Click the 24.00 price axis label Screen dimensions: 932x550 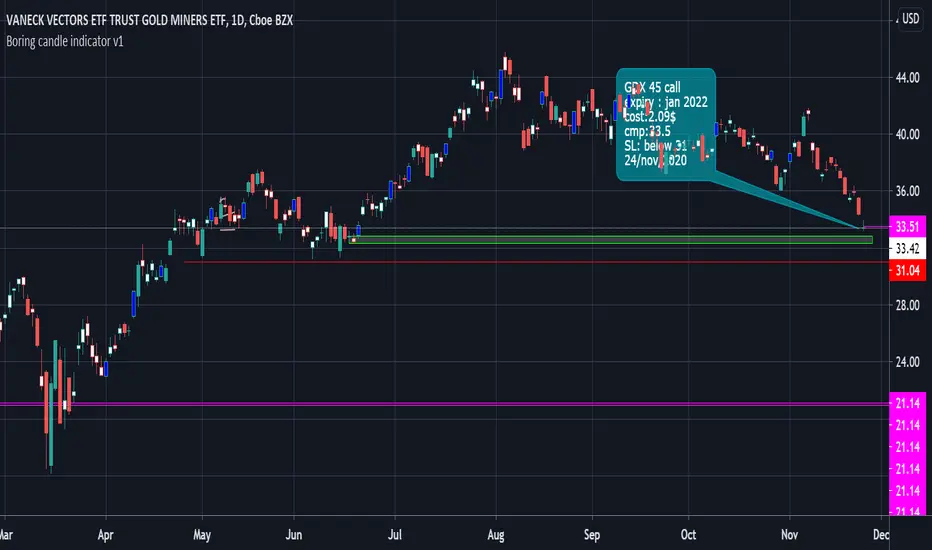[x=908, y=362]
